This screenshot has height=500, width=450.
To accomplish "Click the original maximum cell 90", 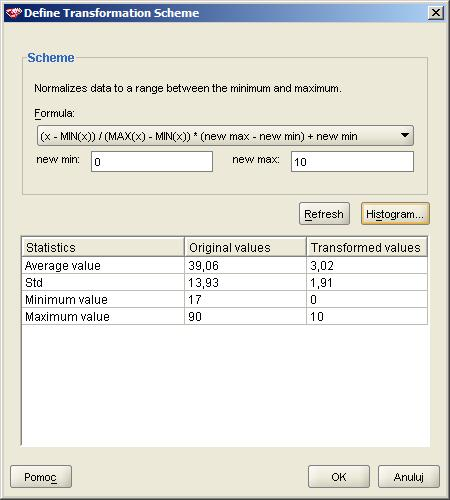I will coord(245,316).
